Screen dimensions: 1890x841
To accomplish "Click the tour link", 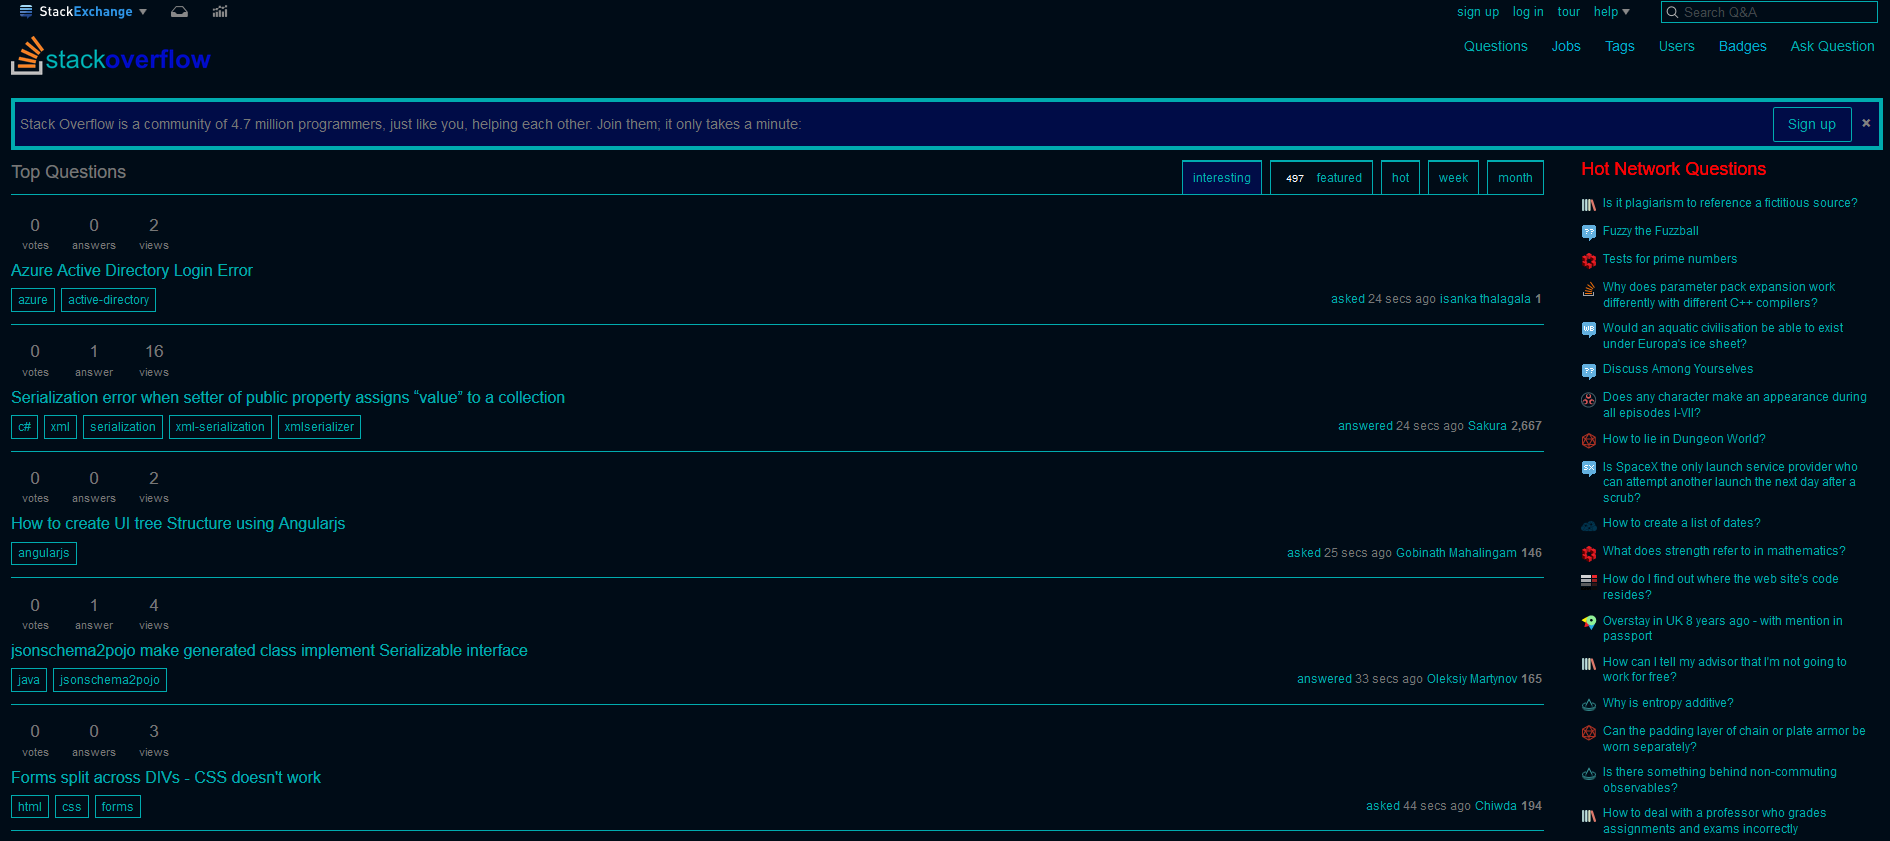I will tap(1569, 12).
